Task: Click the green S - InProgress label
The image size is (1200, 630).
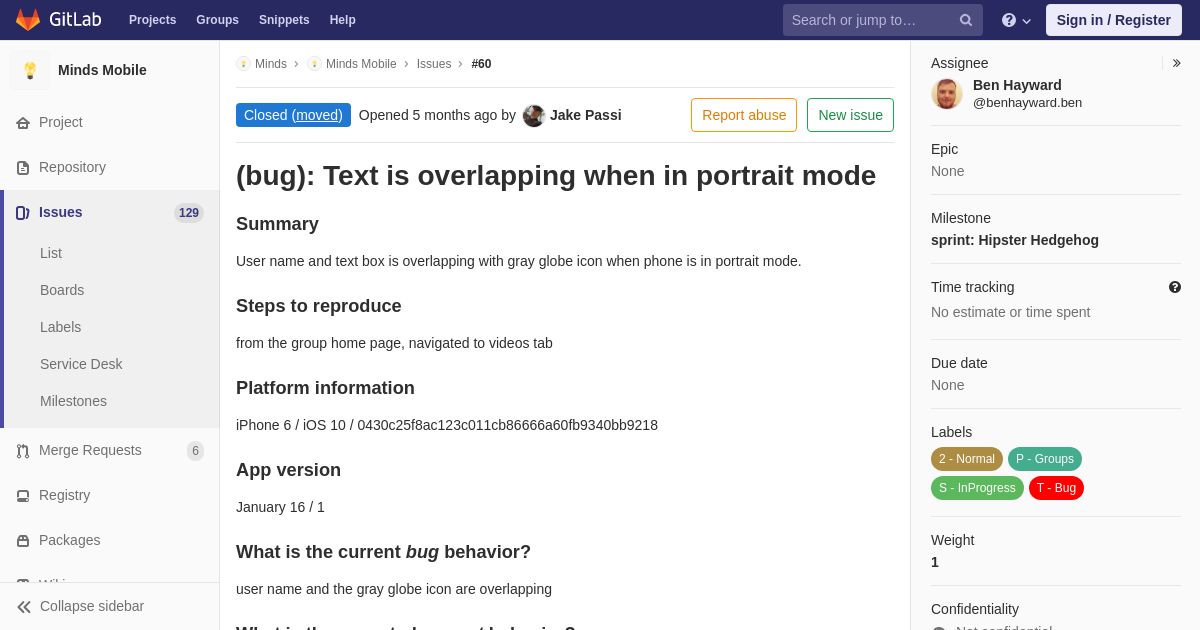Action: coord(977,488)
